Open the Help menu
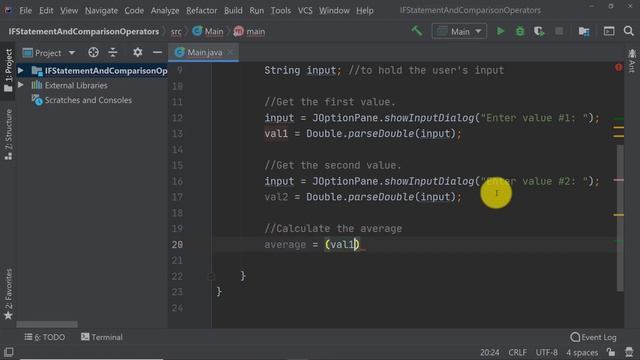This screenshot has height=360, width=640. click(364, 10)
